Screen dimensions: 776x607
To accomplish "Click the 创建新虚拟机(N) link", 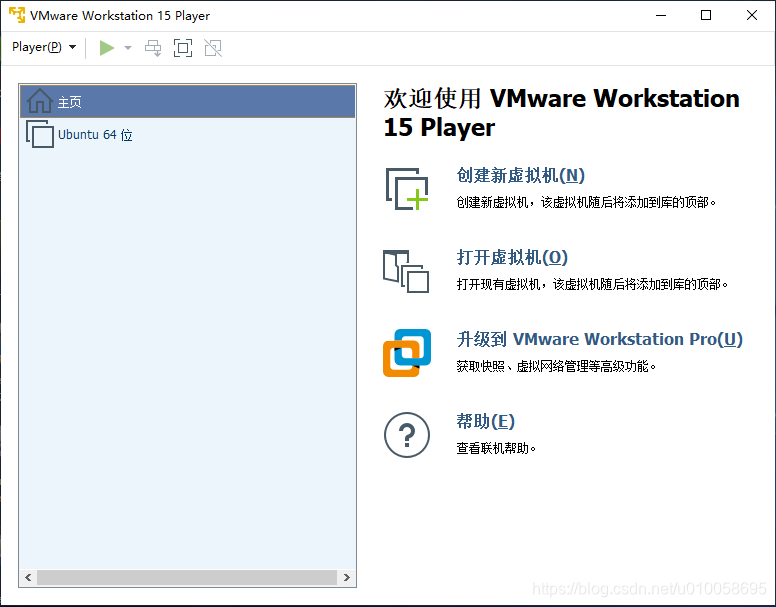I will (x=520, y=175).
